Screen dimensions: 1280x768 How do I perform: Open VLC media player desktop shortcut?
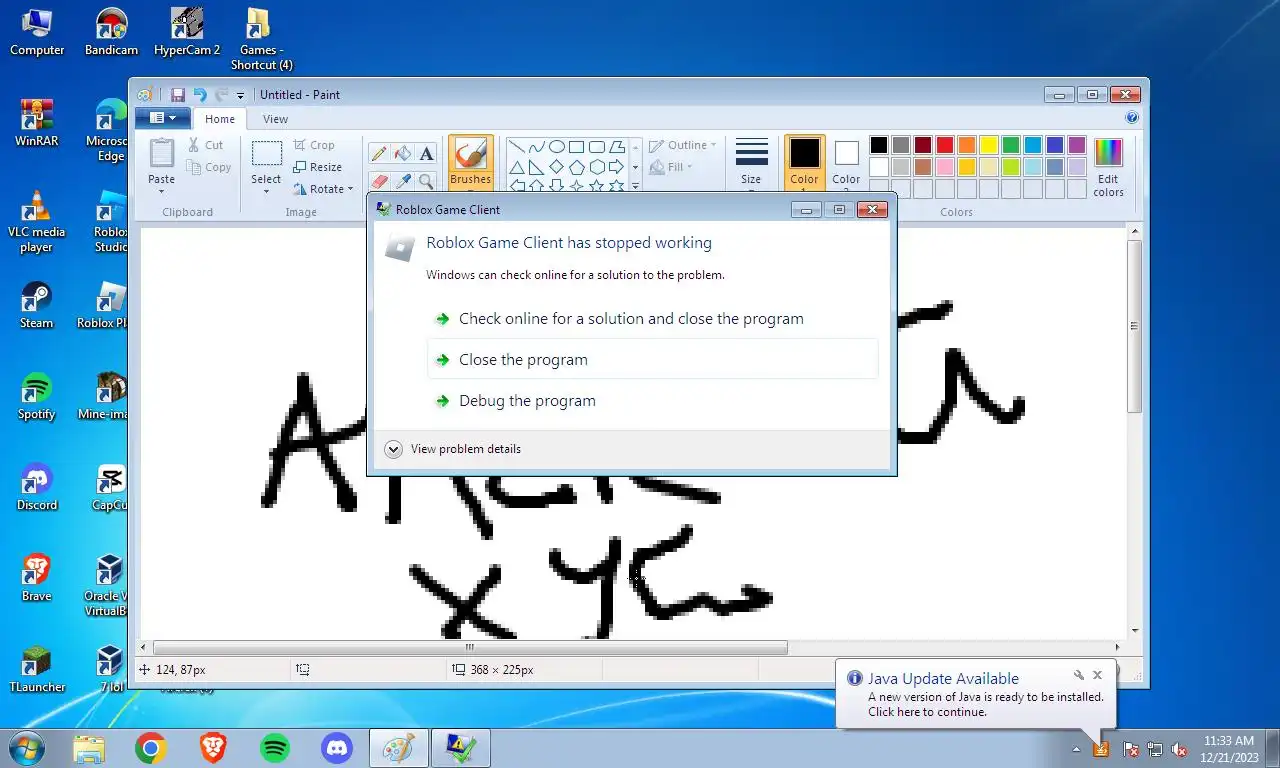click(x=36, y=221)
